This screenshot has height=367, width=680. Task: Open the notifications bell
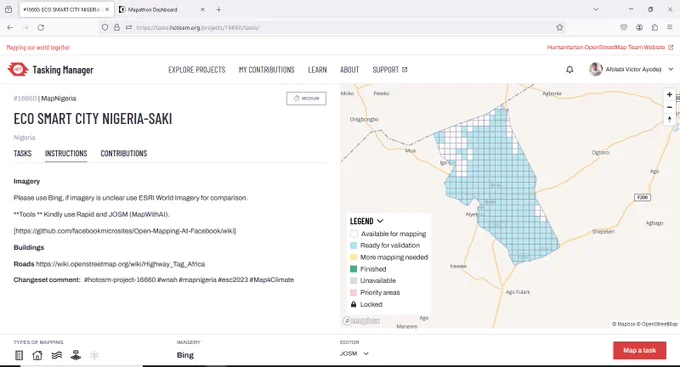pyautogui.click(x=569, y=69)
